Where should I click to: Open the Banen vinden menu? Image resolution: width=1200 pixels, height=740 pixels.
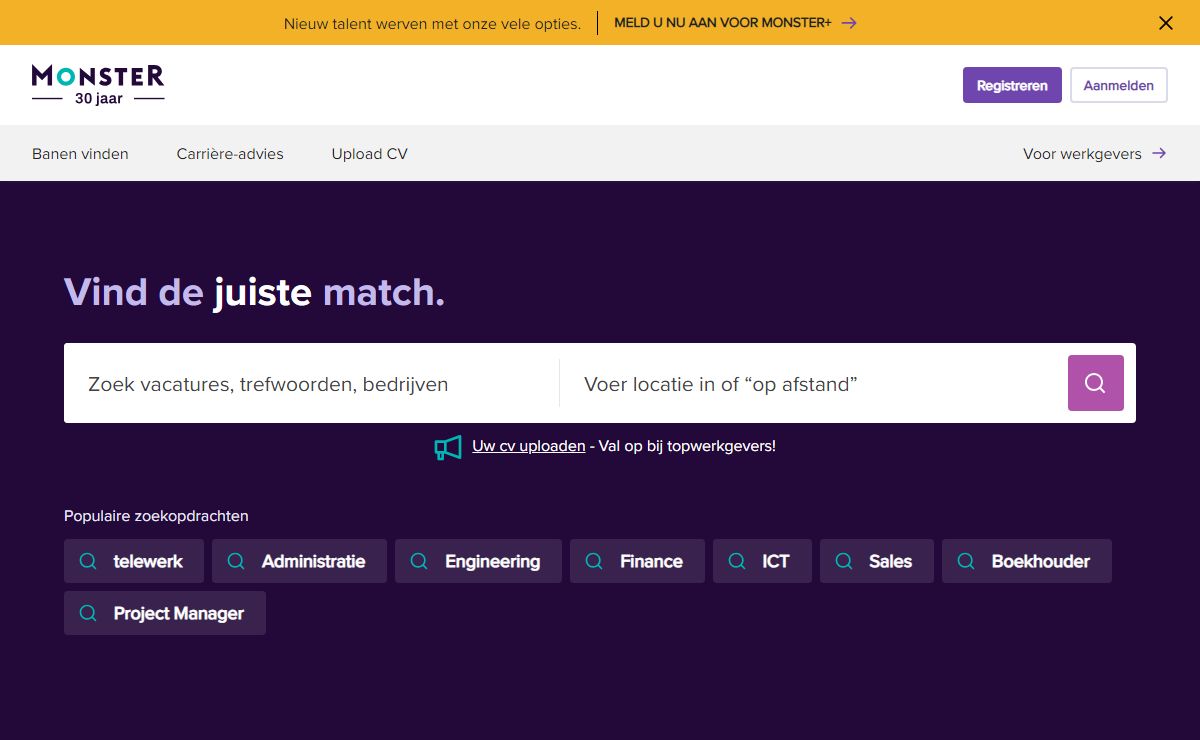click(80, 154)
